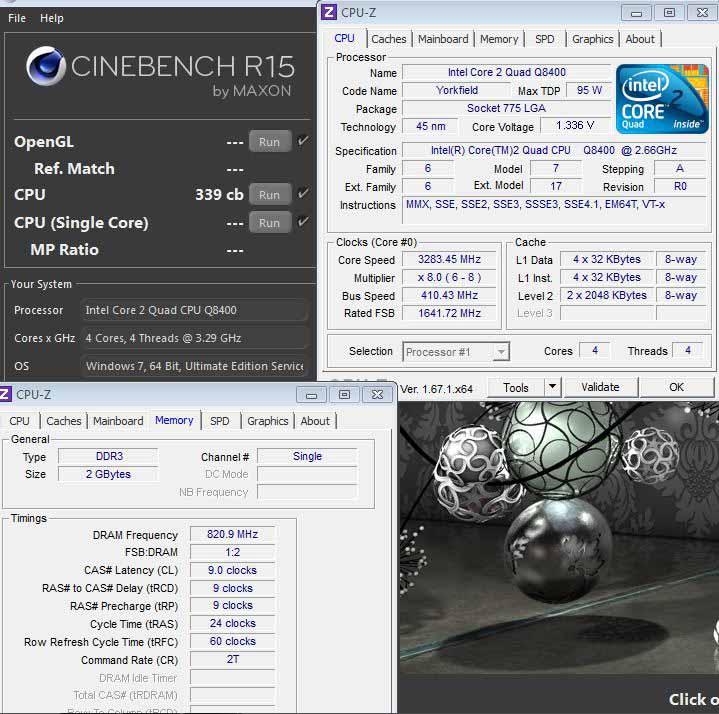Click the Validate button in CPU-Z
Screen dimensions: 719x714
point(600,387)
